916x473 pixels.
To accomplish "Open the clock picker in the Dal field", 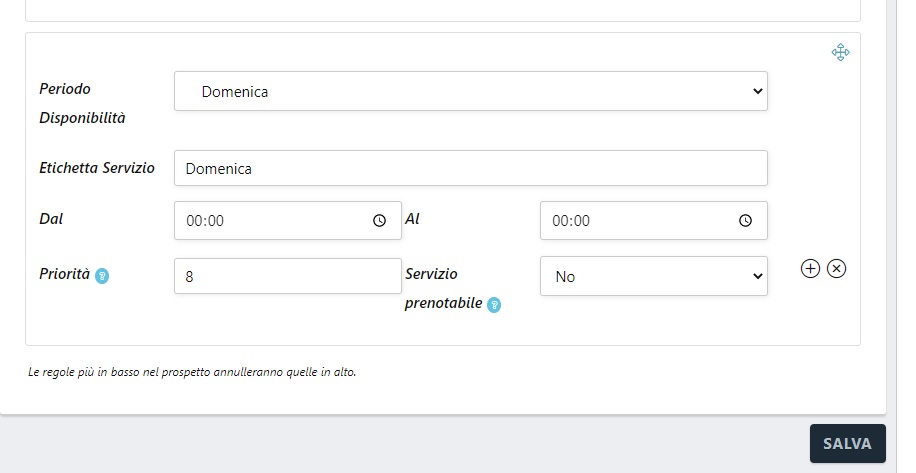I will [x=379, y=221].
